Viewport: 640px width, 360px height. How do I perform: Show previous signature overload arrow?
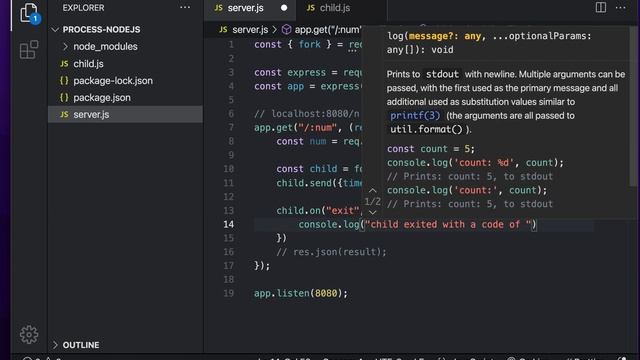point(372,191)
